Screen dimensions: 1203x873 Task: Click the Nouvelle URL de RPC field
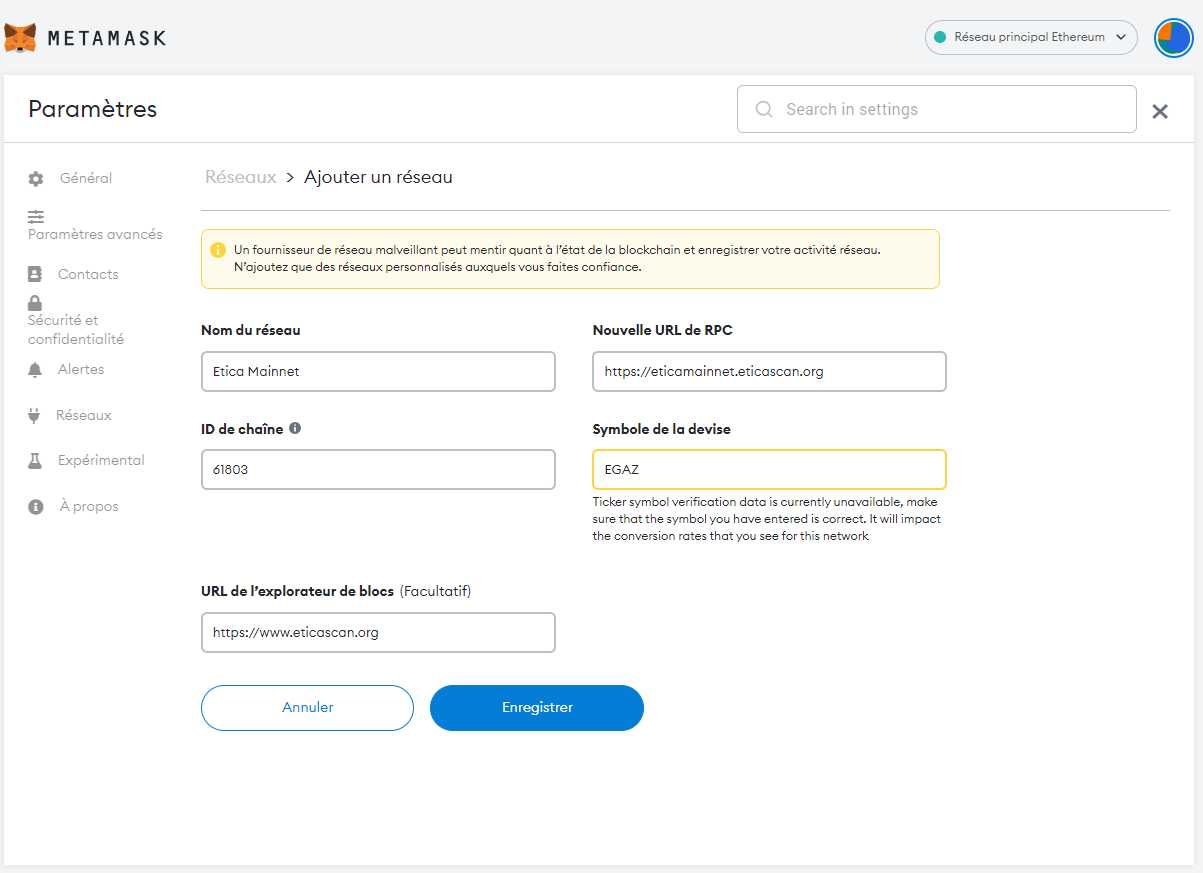tap(769, 371)
